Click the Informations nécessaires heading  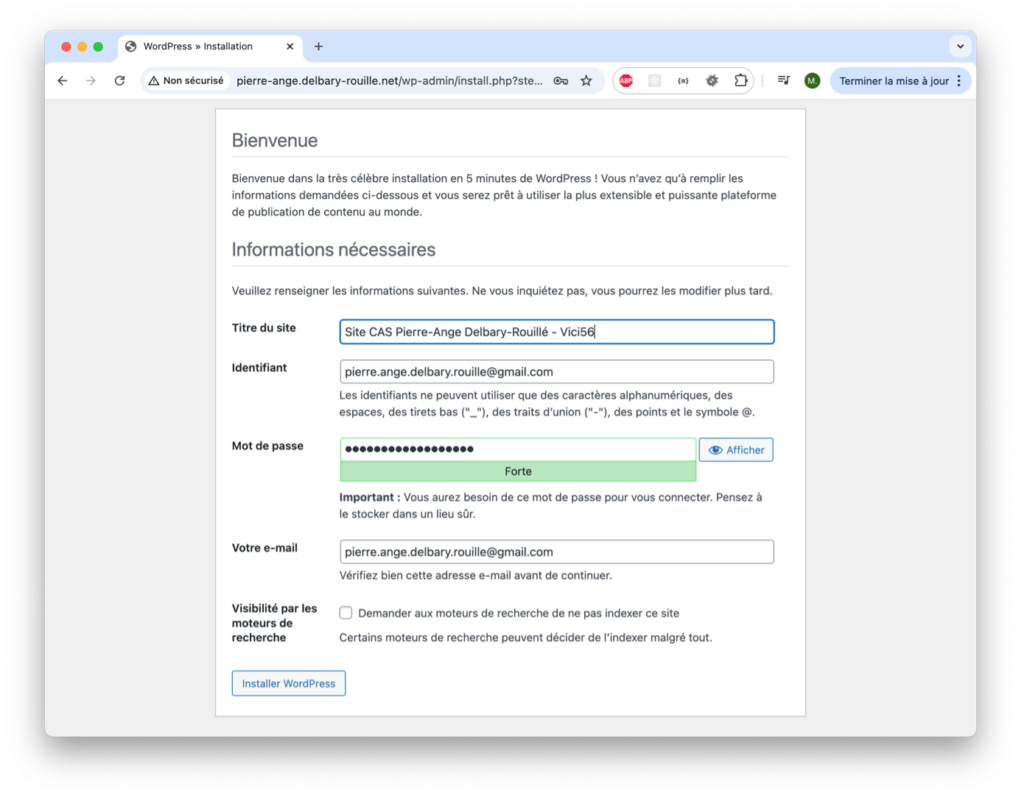334,250
